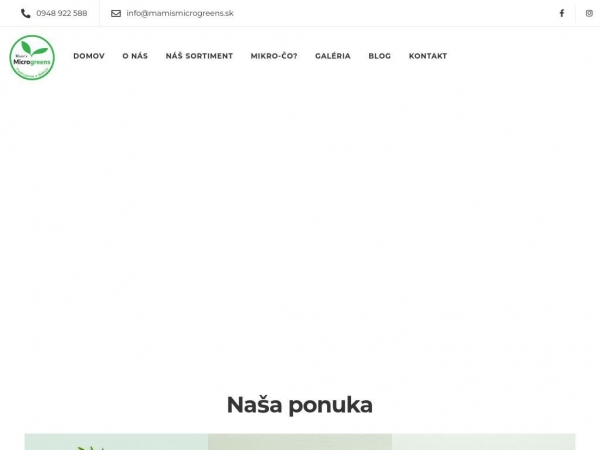Click the phone handset icon
This screenshot has height=450, width=600.
click(x=26, y=13)
